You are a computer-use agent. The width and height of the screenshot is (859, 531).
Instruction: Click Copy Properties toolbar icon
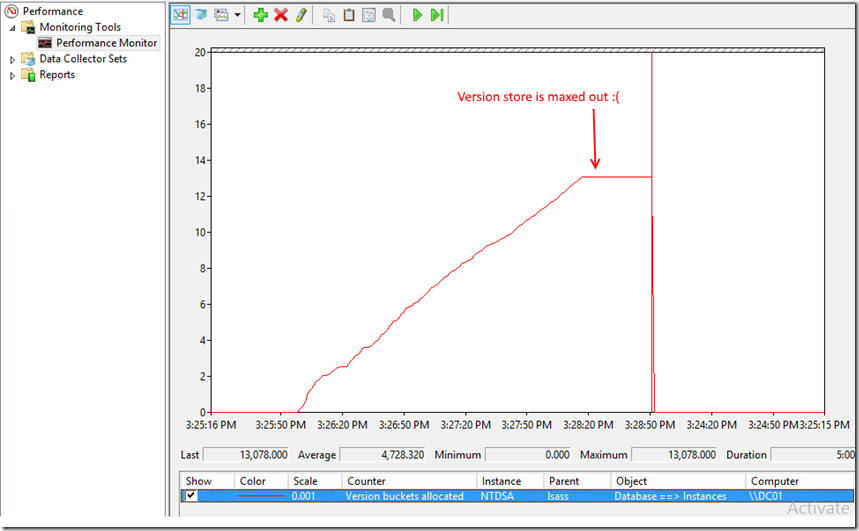click(x=329, y=15)
